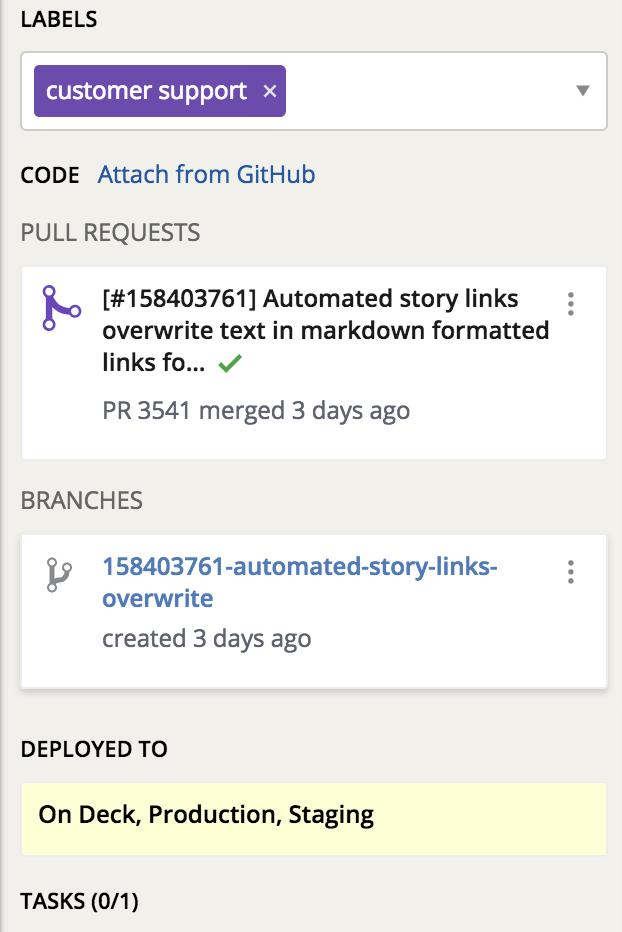Click the Attach from GitHub link
Screen dimensions: 622x932
(206, 175)
